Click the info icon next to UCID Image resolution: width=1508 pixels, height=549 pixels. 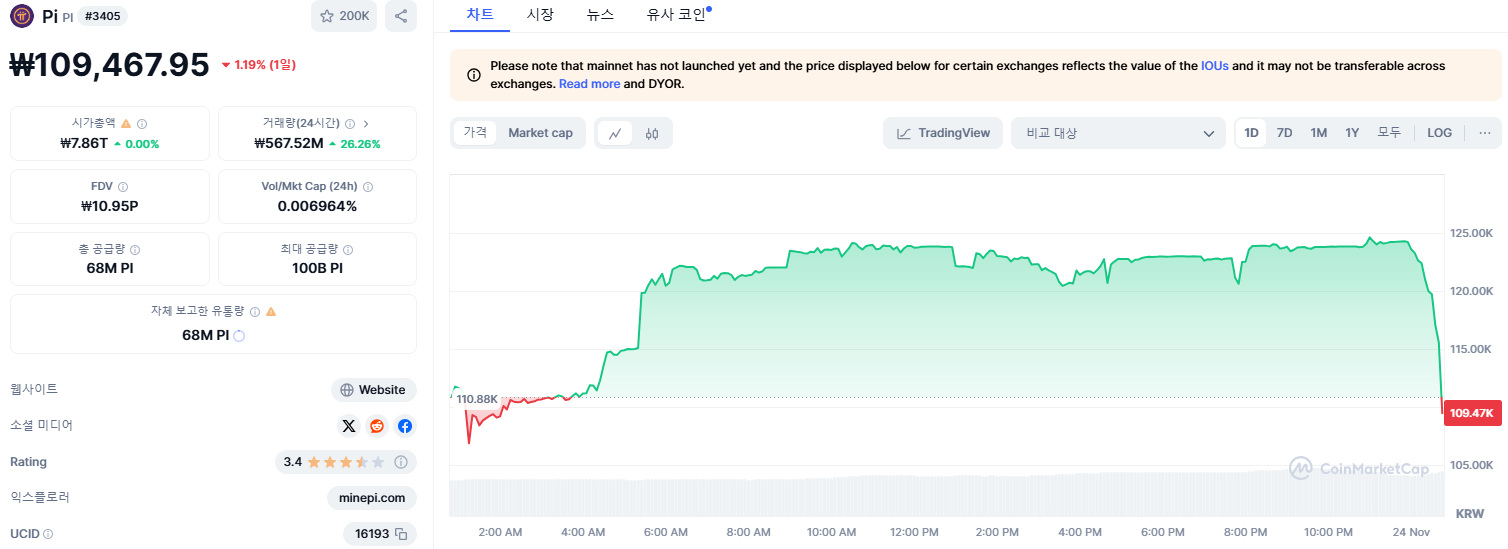tap(48, 534)
